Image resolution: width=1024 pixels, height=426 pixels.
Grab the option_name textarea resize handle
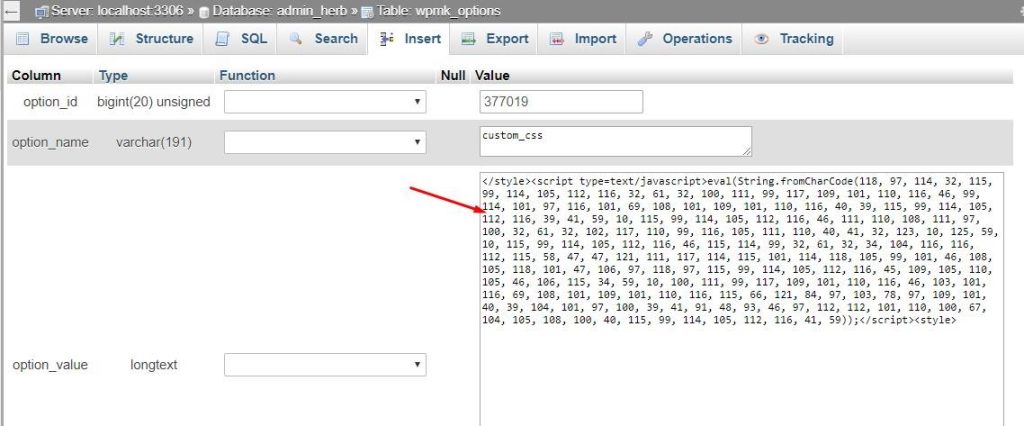point(746,152)
